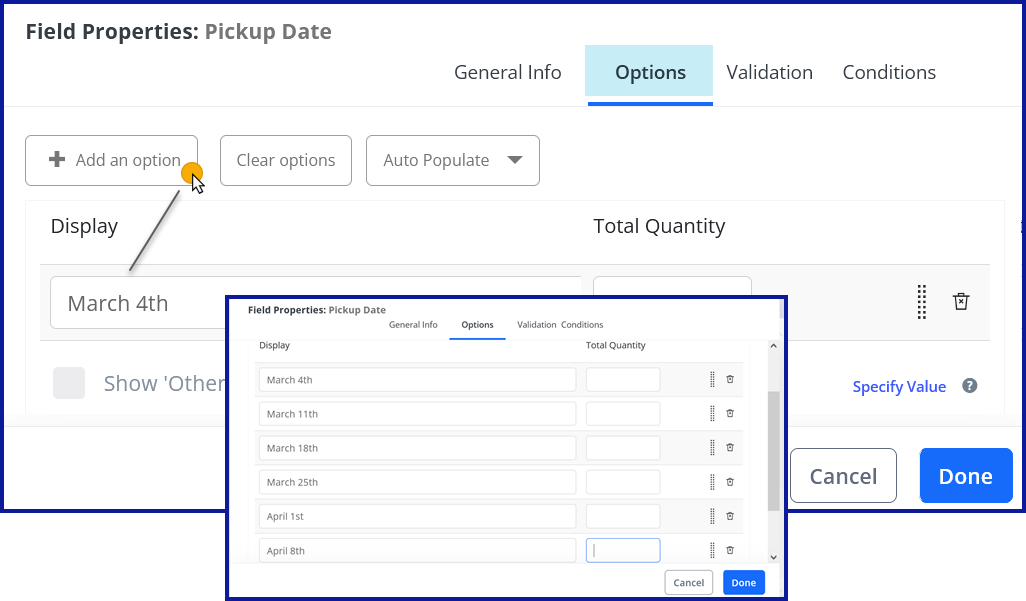
Task: Remove the March 18th option via trash icon
Action: coord(730,447)
